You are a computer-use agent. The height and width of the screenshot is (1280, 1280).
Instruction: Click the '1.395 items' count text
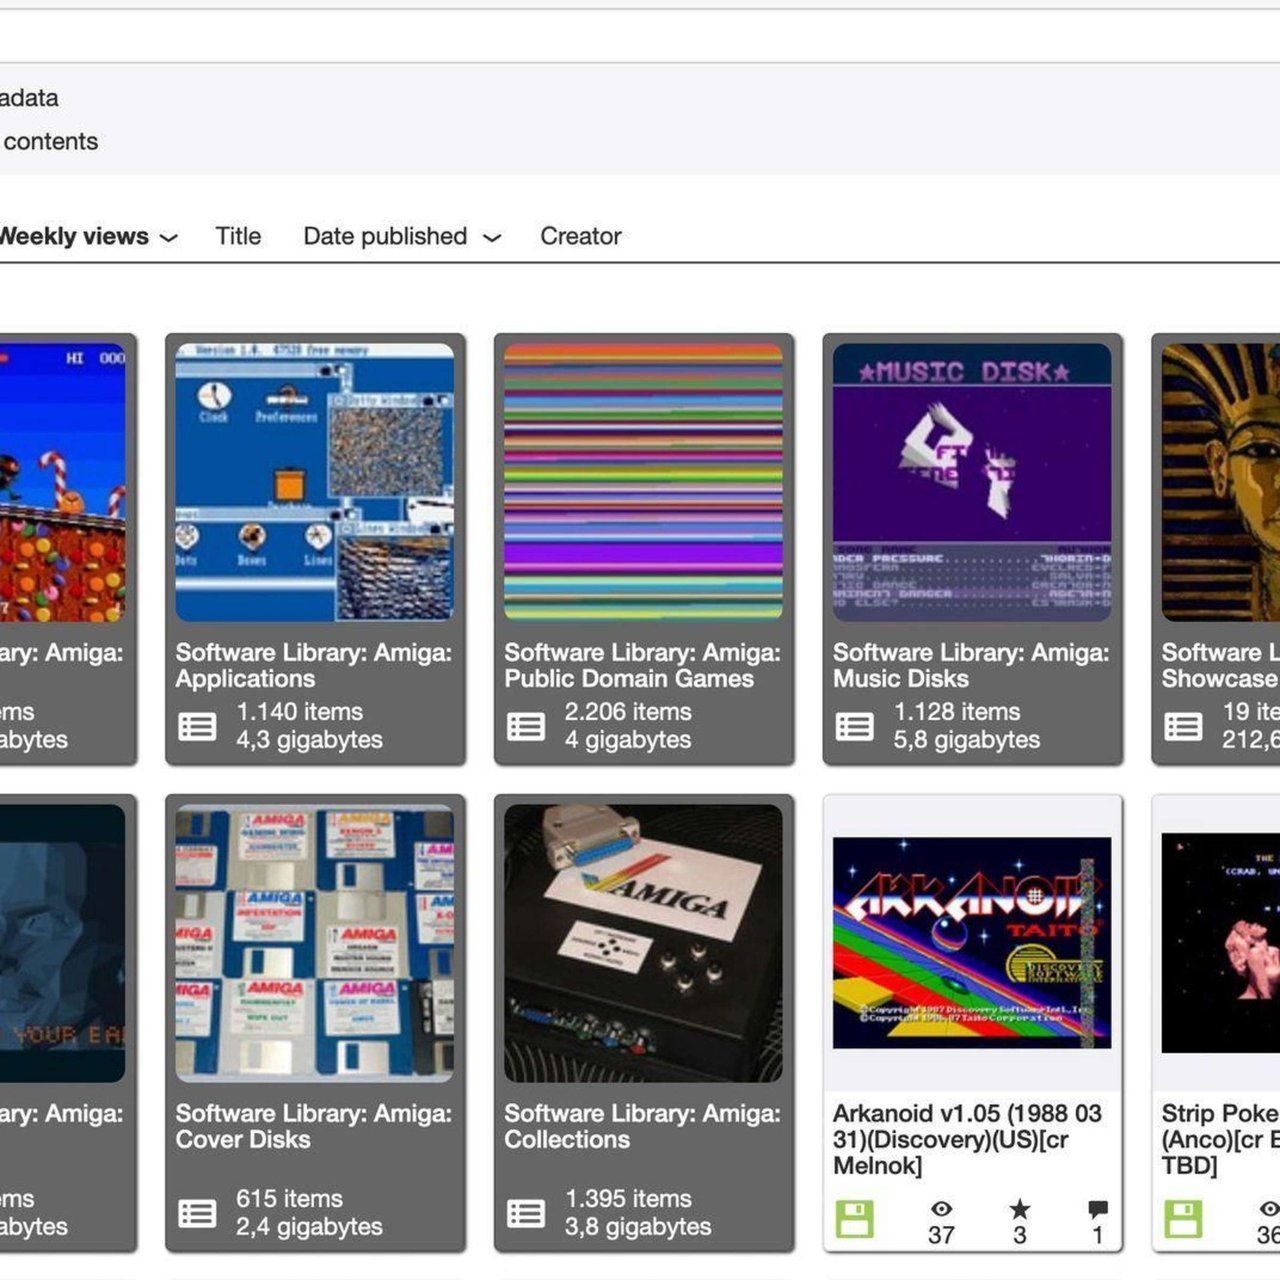coord(628,1198)
